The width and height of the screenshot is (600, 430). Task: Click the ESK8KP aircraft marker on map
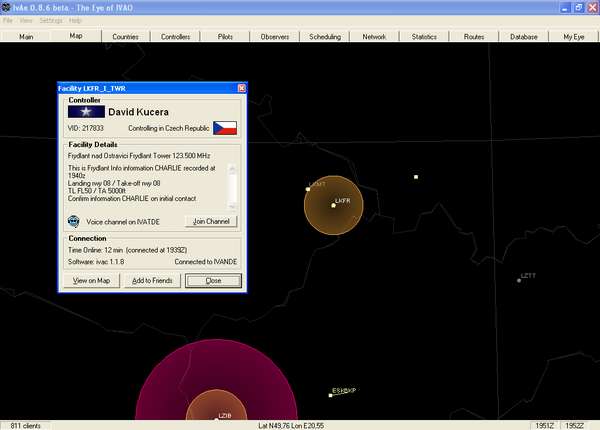tap(331, 395)
